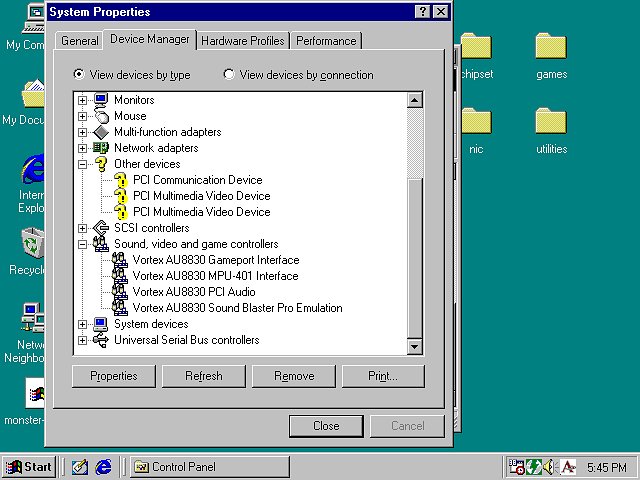
Task: Expand the System devices node
Action: click(x=82, y=324)
